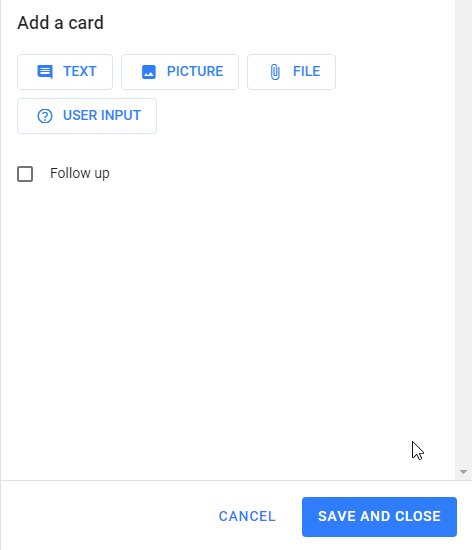This screenshot has width=472, height=550.
Task: Click the image icon on PICTURE button
Action: coord(149,72)
